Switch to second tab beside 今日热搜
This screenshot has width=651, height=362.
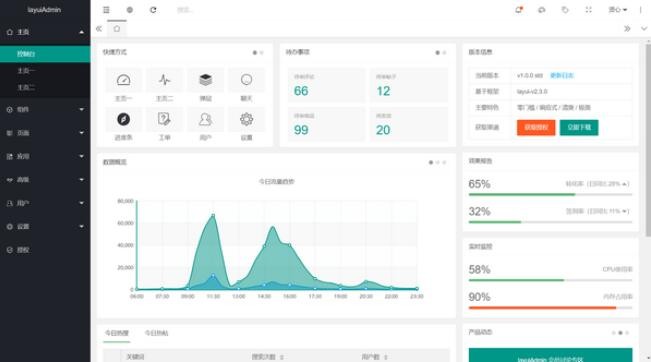click(x=156, y=333)
